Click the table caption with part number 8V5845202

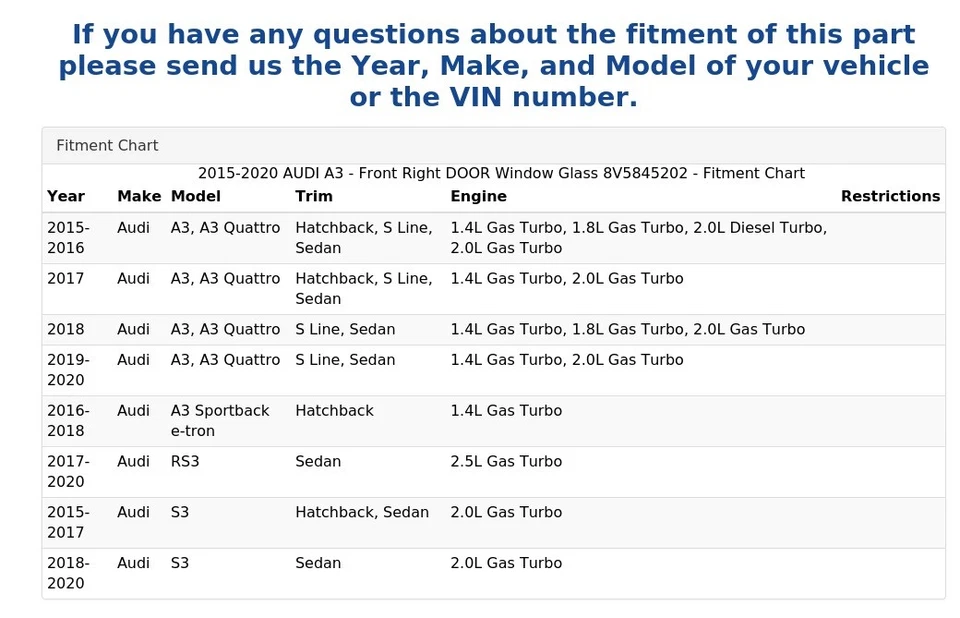click(x=501, y=174)
